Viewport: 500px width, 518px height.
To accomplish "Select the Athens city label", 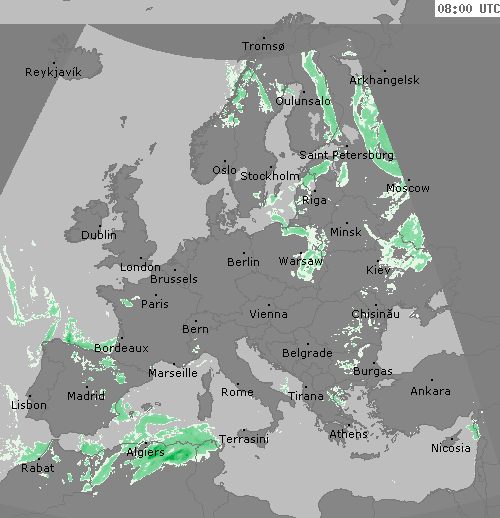I will [348, 434].
